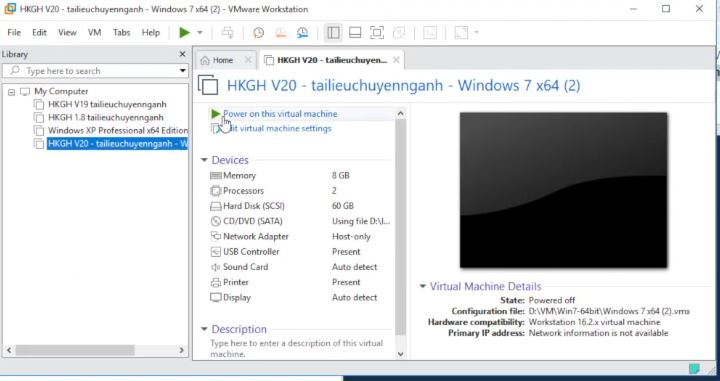Collapse the My Computer tree node
The image size is (720, 381).
tap(11, 92)
